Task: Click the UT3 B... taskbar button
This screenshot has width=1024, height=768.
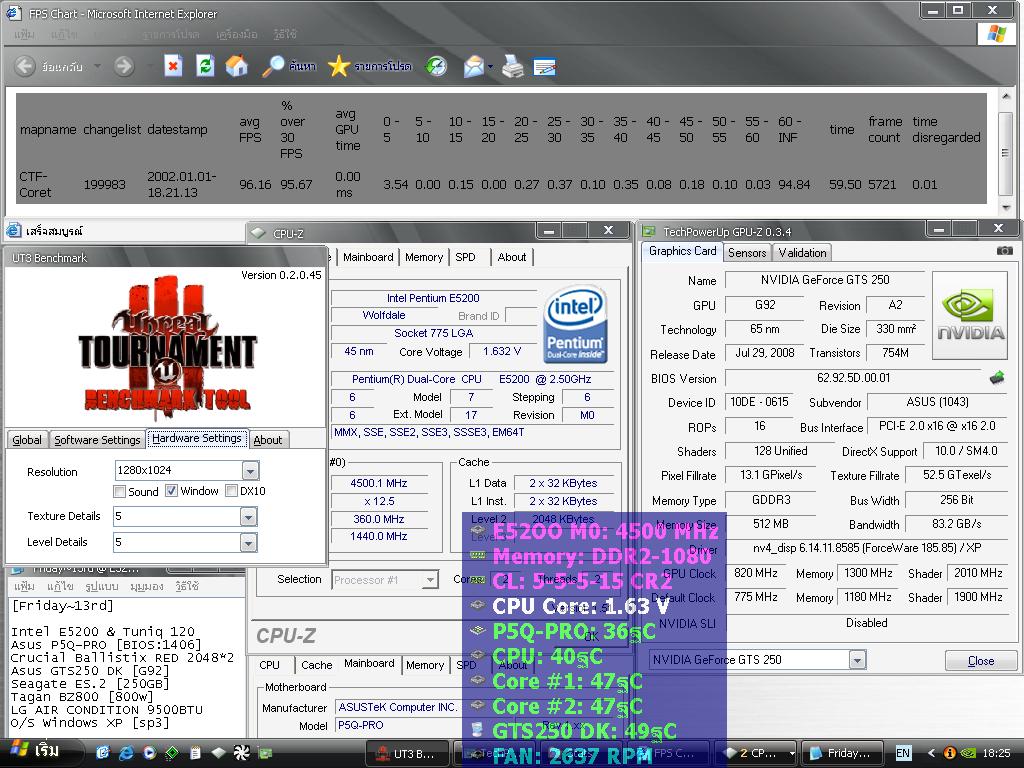Action: point(408,753)
